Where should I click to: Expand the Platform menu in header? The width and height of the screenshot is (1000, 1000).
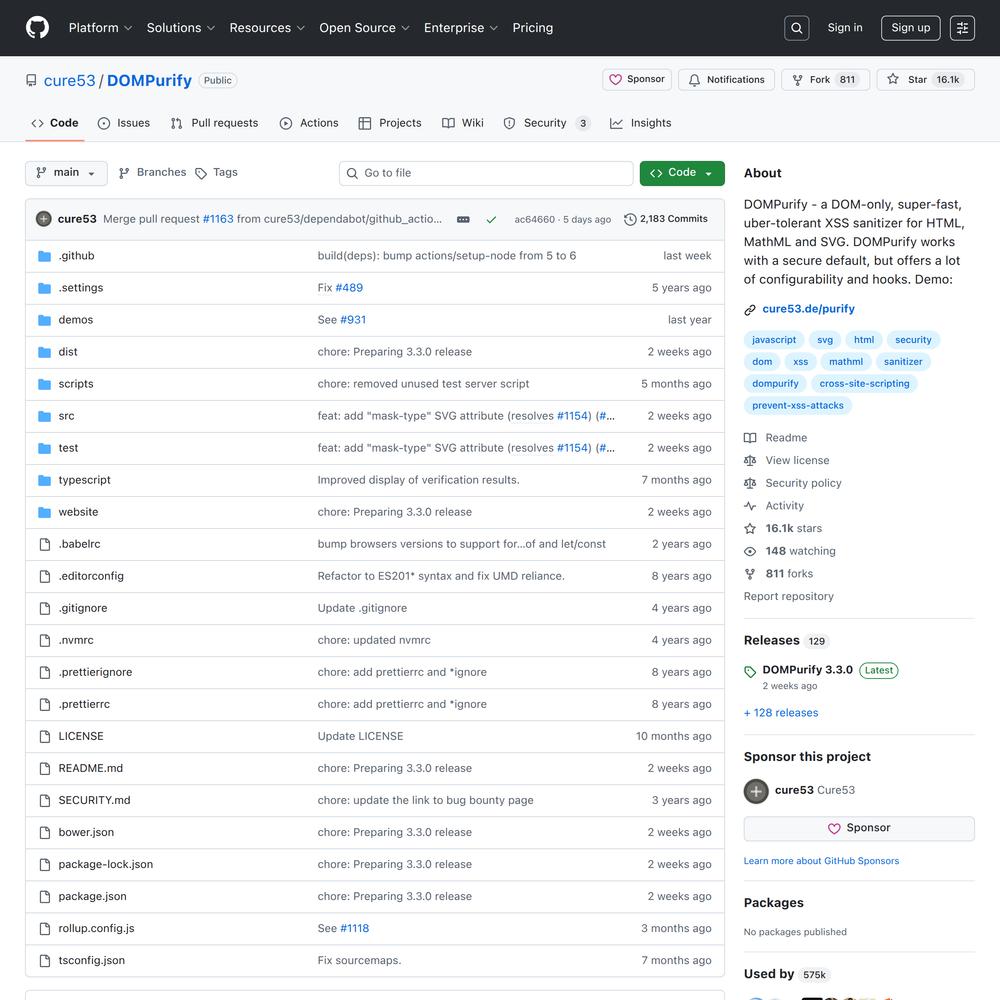point(100,28)
